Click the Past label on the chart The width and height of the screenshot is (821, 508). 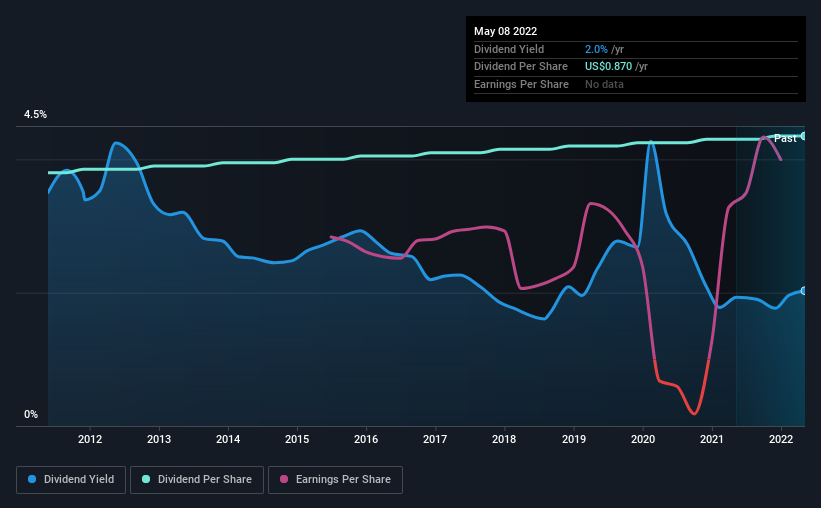pos(785,138)
